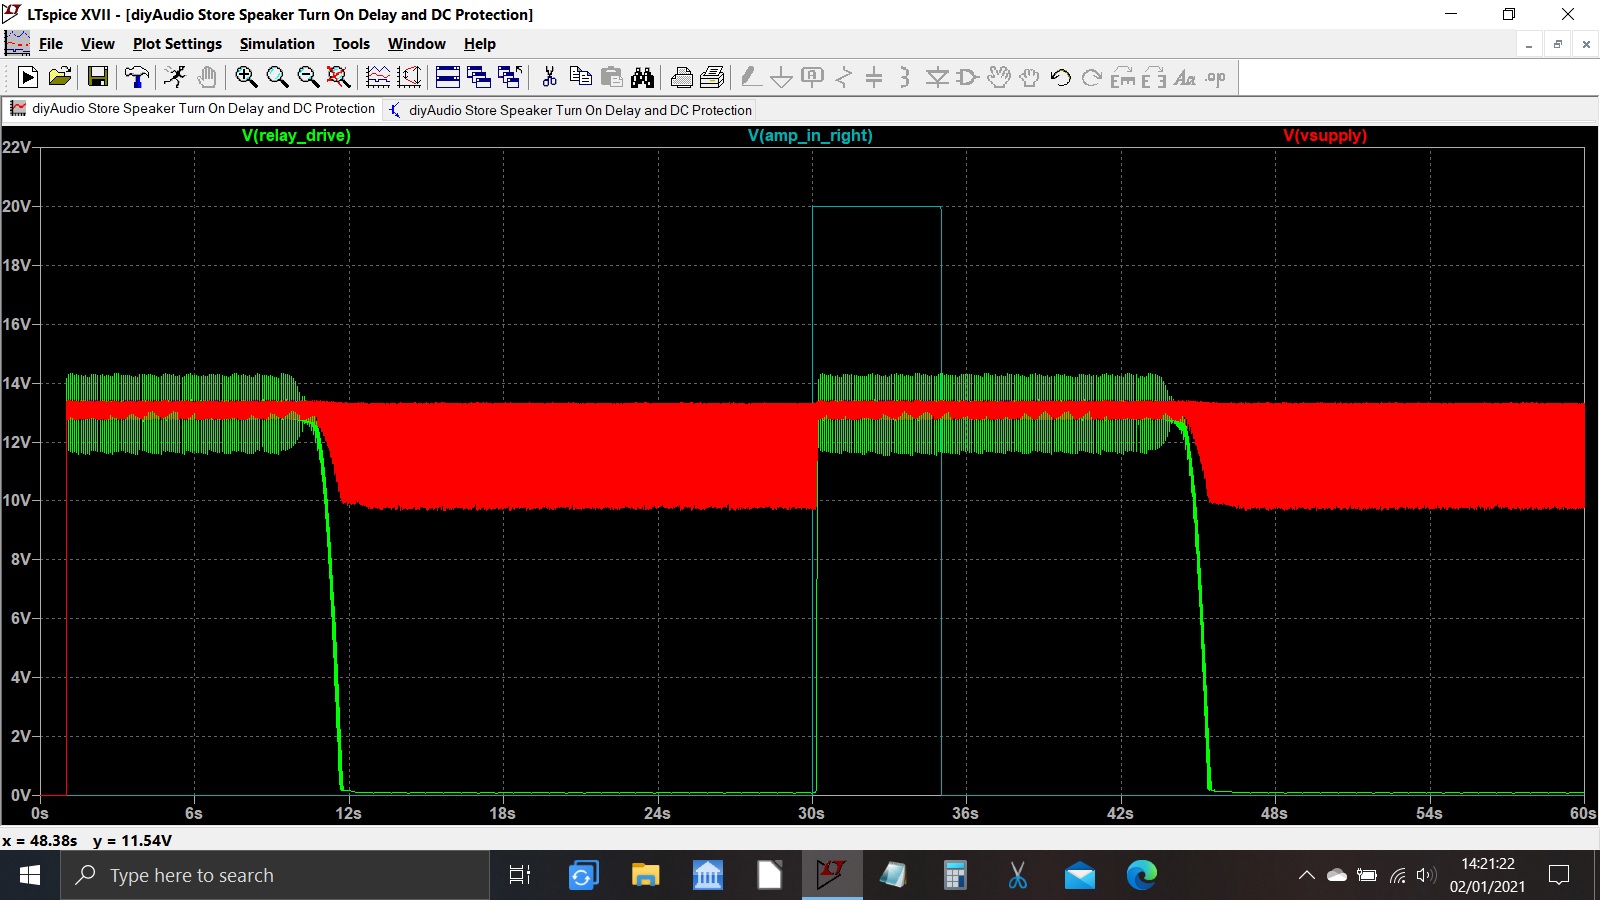
Task: Click the 30s horizontal axis label
Action: coord(811,813)
